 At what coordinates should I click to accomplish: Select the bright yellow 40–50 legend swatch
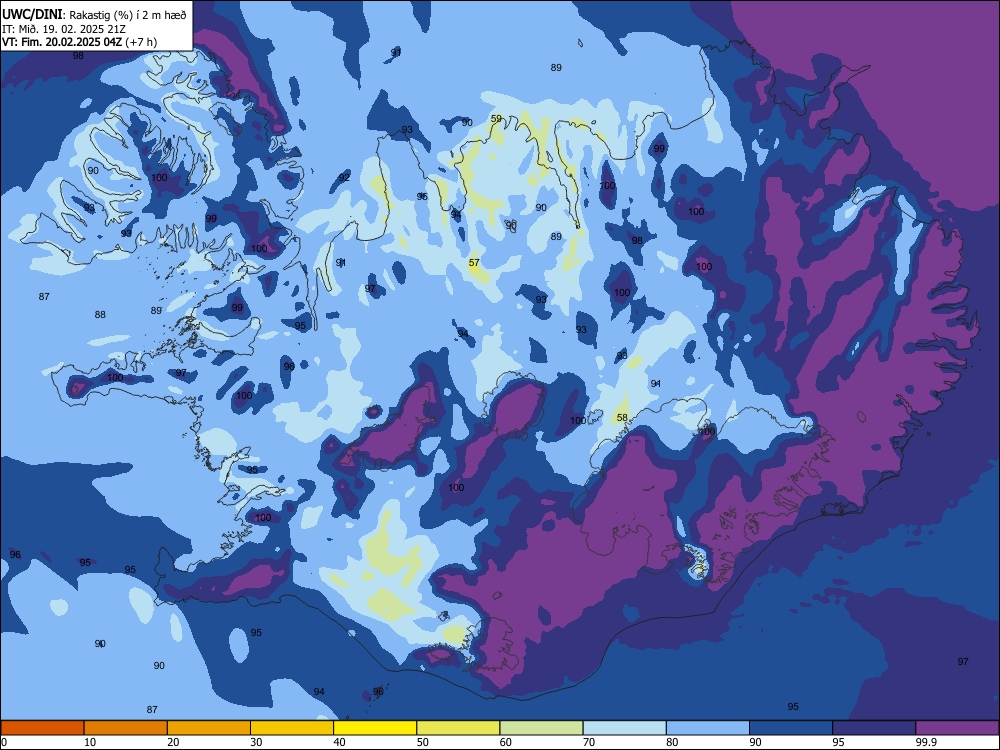(375, 728)
